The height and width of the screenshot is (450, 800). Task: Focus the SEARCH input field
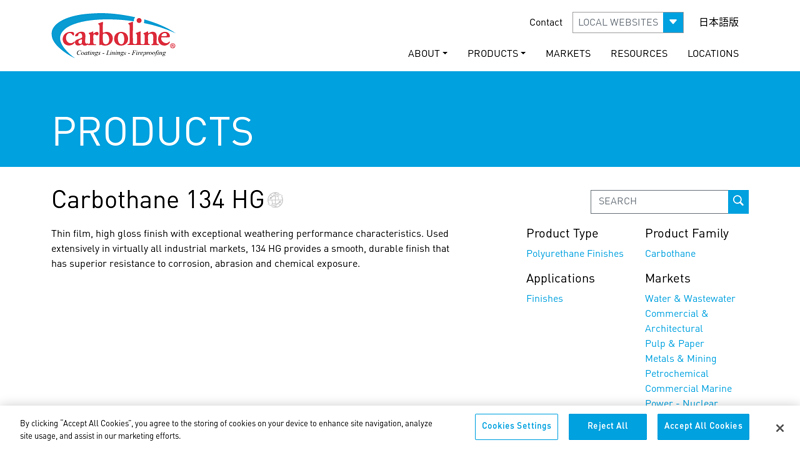pos(659,202)
